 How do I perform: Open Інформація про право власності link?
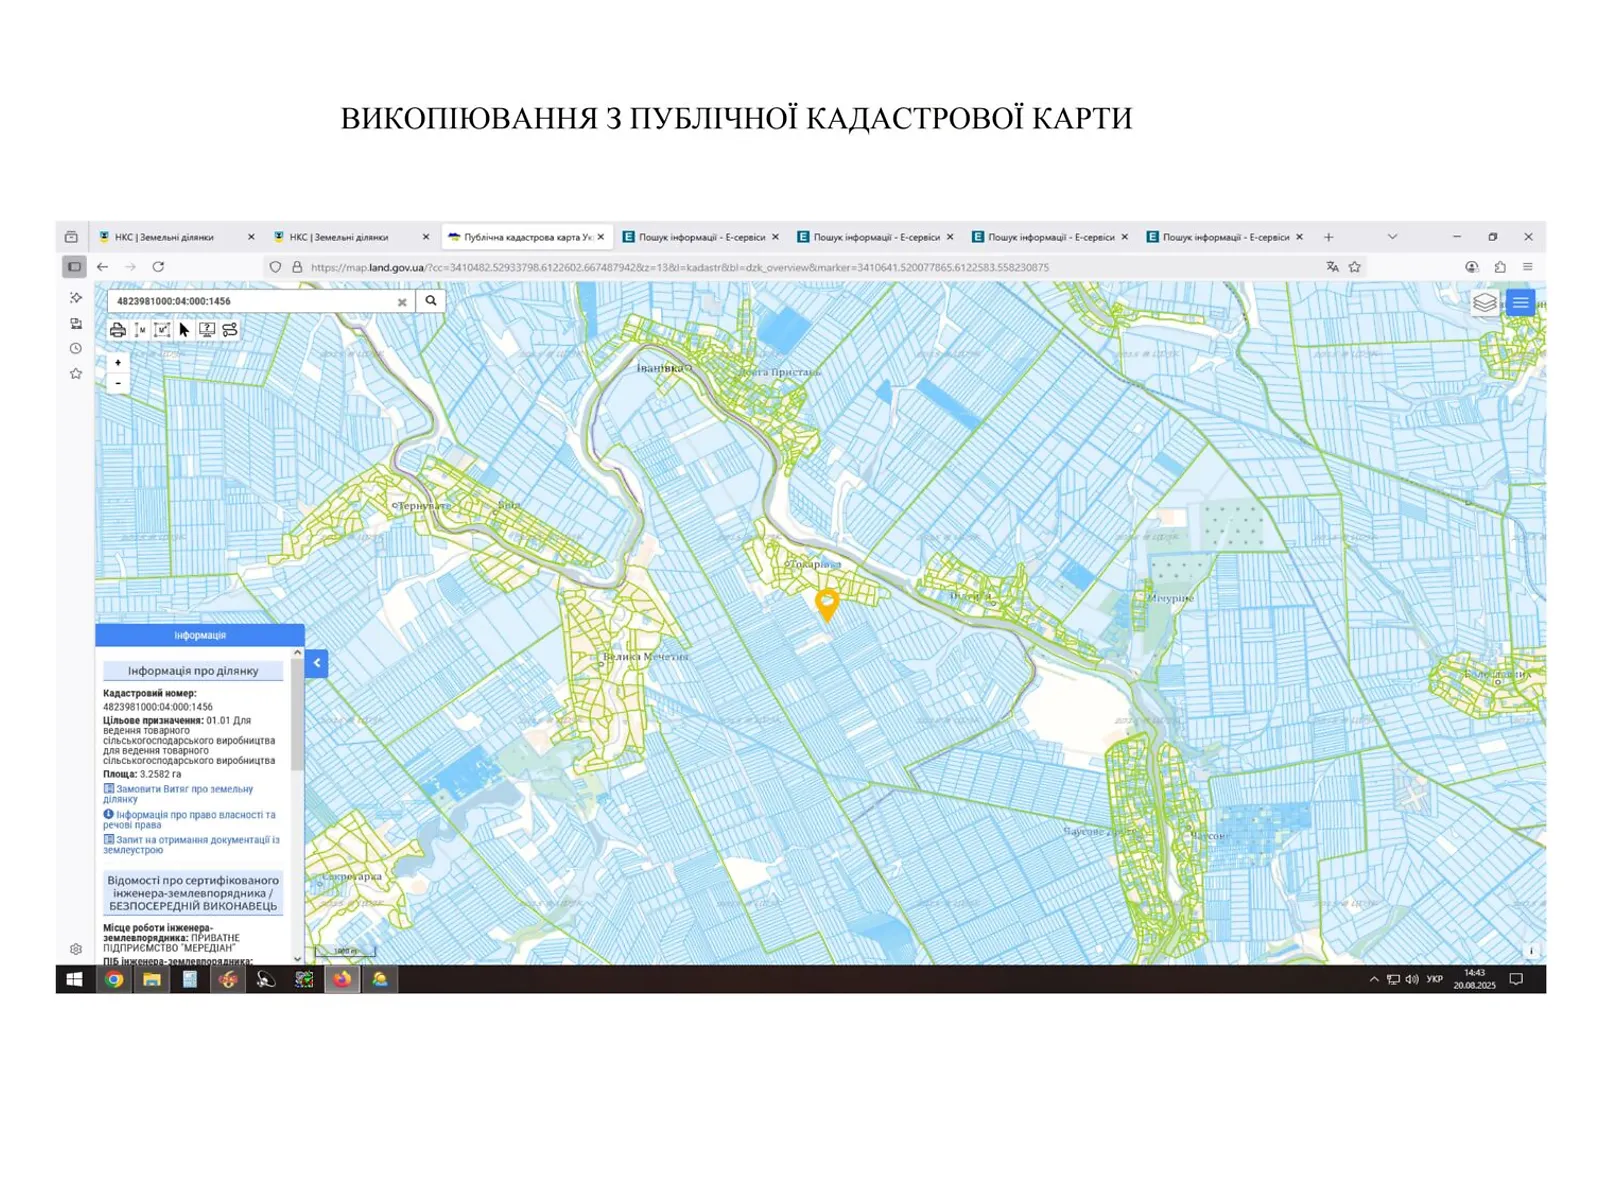pos(195,815)
